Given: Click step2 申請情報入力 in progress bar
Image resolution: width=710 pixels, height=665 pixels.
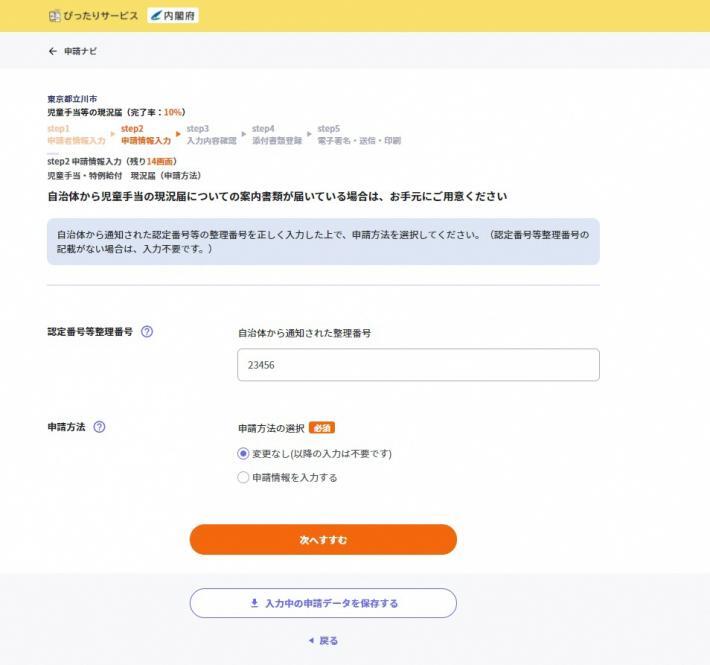Looking at the screenshot, I should [146, 134].
